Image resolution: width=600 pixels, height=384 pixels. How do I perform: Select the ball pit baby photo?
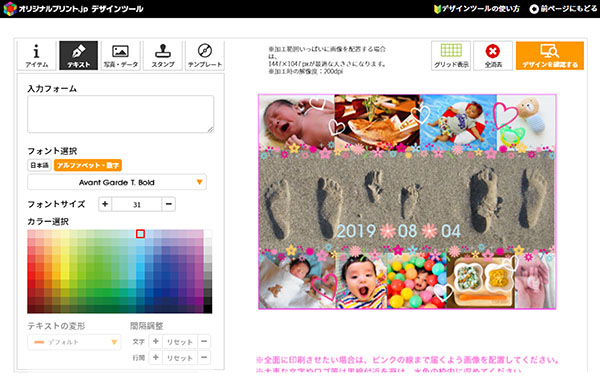(x=416, y=281)
